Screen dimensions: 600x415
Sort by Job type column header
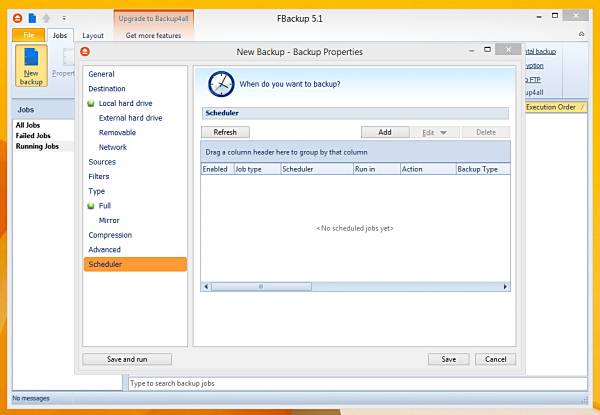click(257, 169)
